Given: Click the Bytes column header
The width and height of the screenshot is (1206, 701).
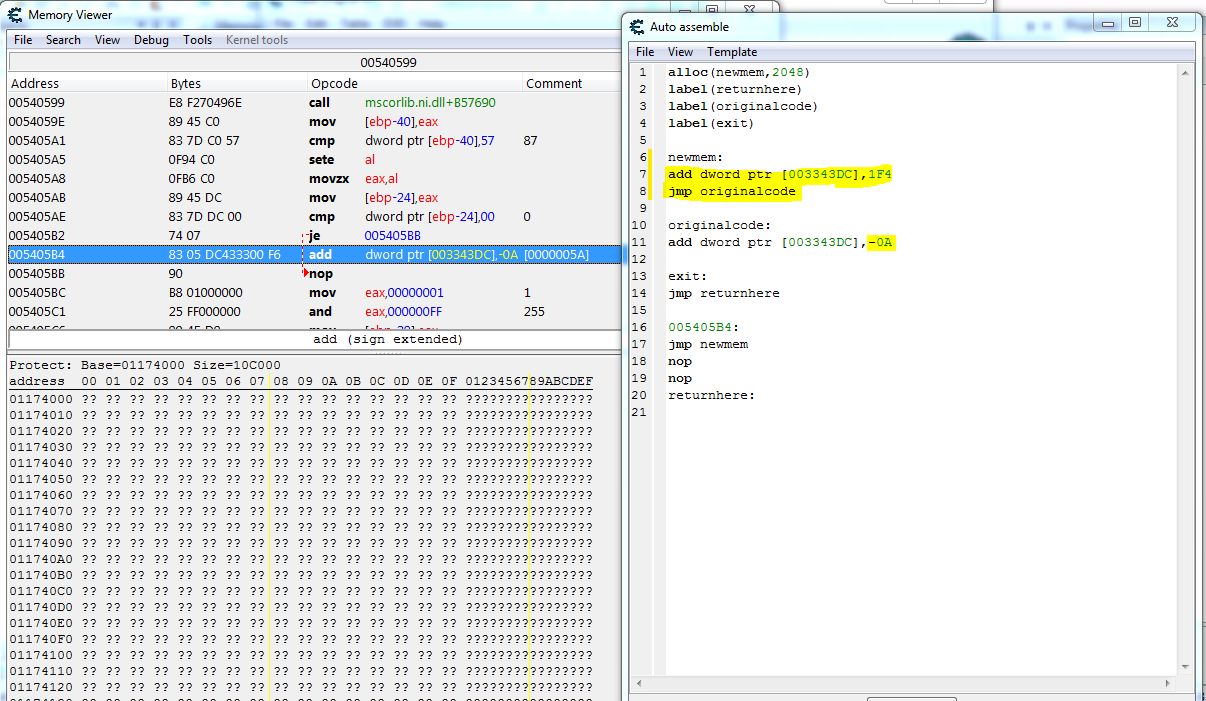Looking at the screenshot, I should click(186, 84).
